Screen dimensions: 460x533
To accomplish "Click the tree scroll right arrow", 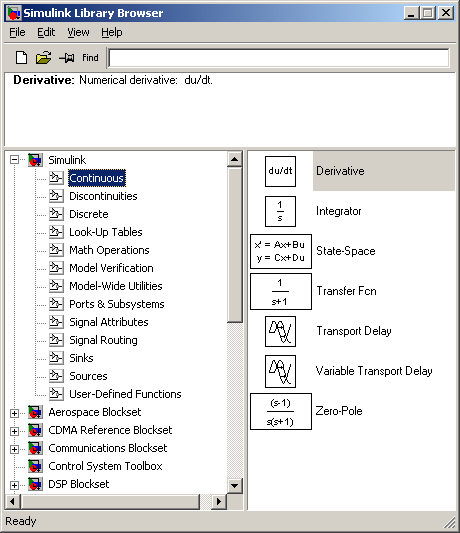I will tap(219, 501).
